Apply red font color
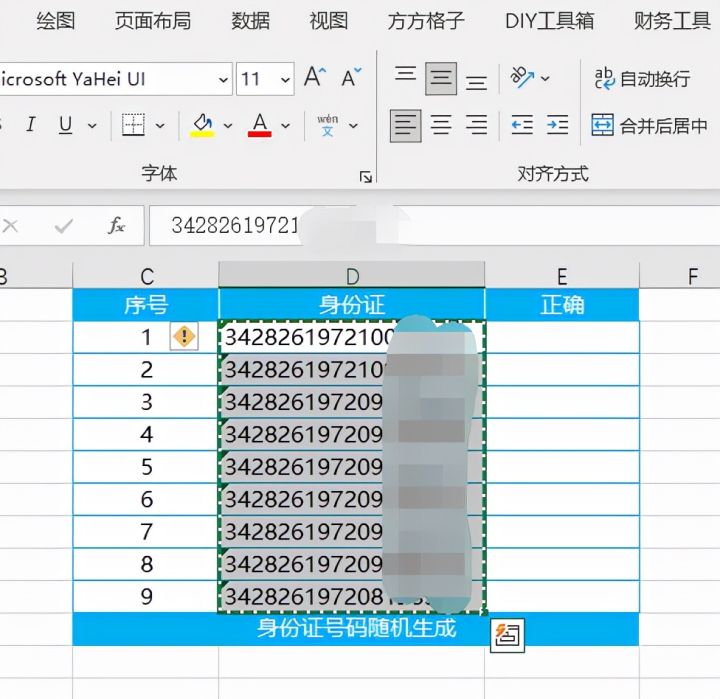This screenshot has height=699, width=720. pyautogui.click(x=259, y=125)
